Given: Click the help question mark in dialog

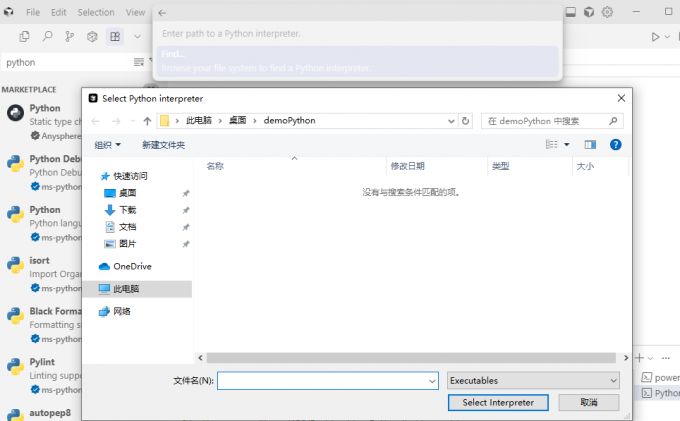Looking at the screenshot, I should tap(616, 145).
